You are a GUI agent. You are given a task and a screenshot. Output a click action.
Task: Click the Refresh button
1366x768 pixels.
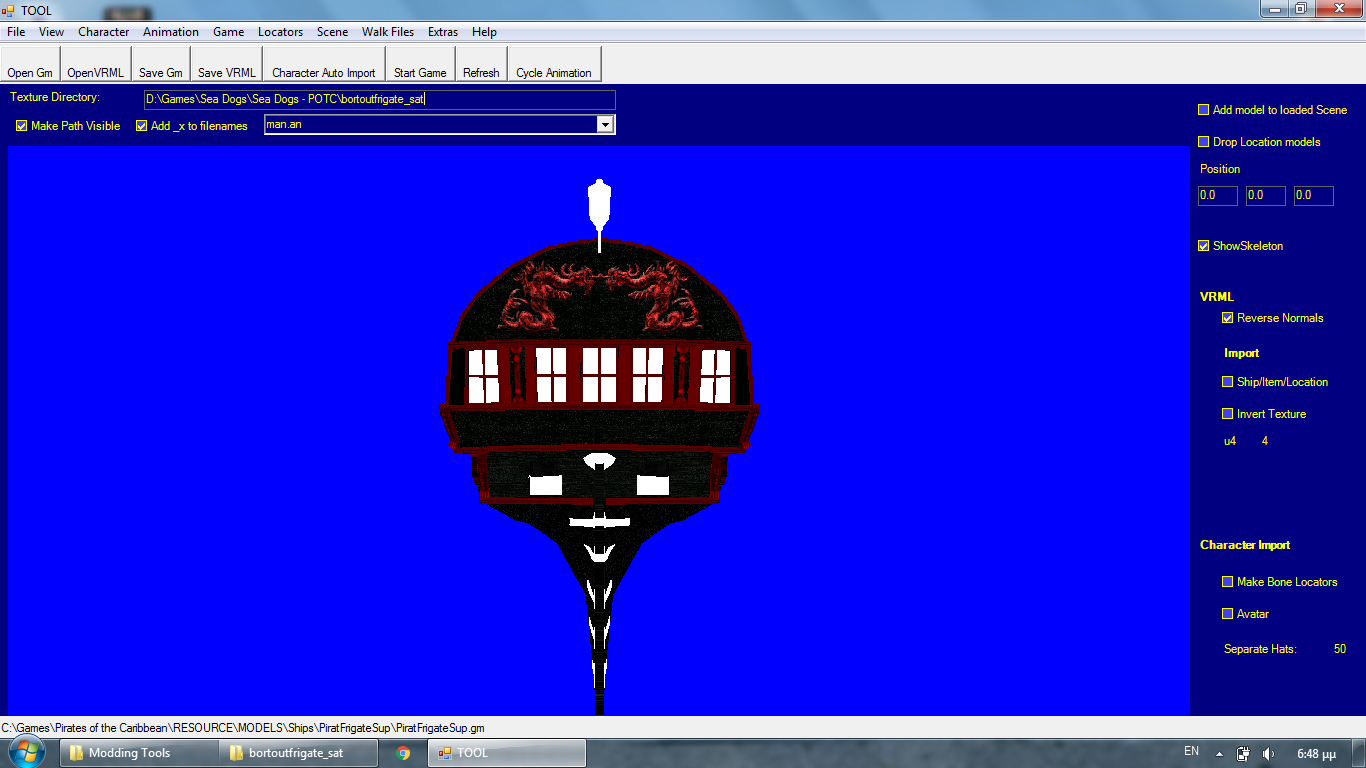pos(481,64)
